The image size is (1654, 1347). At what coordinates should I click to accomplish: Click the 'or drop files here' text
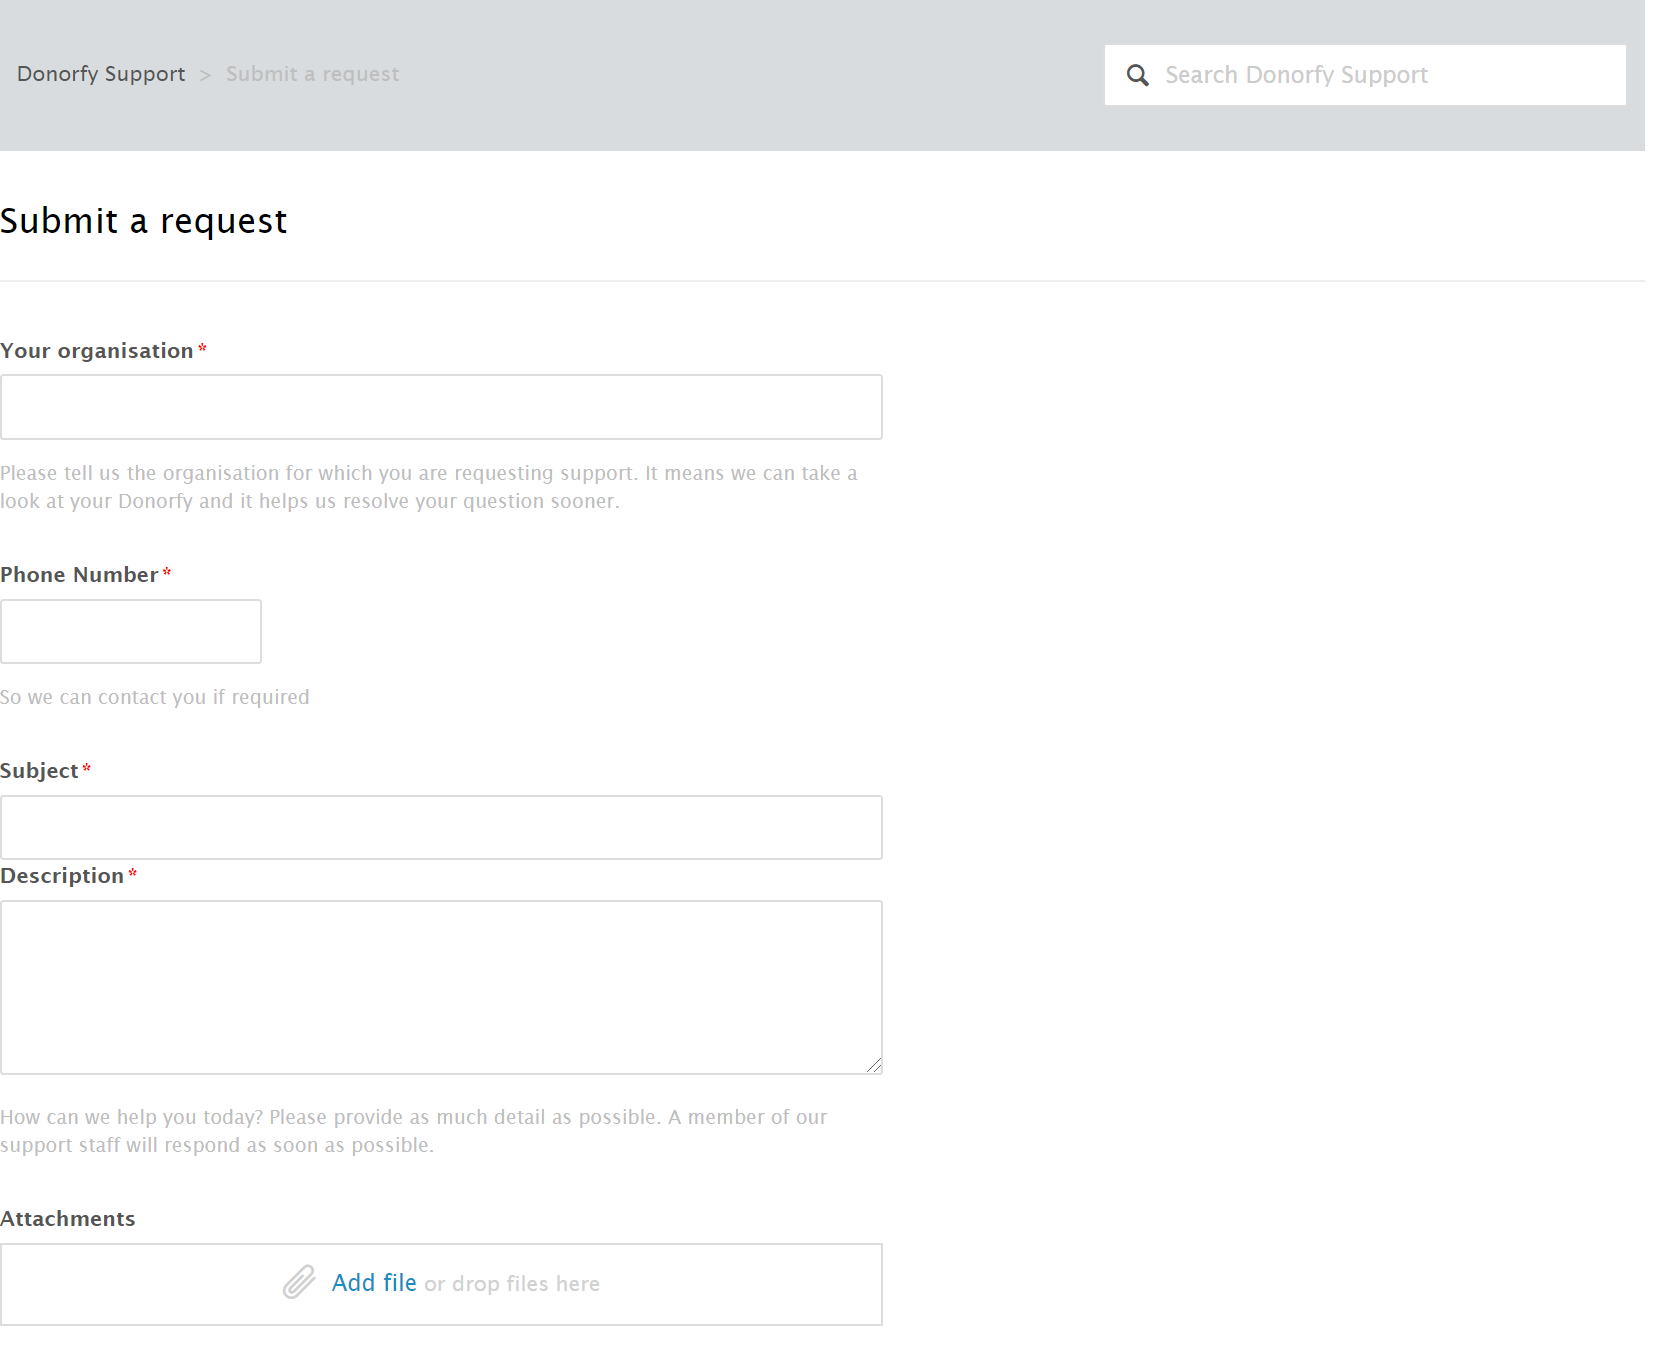pyautogui.click(x=512, y=1284)
